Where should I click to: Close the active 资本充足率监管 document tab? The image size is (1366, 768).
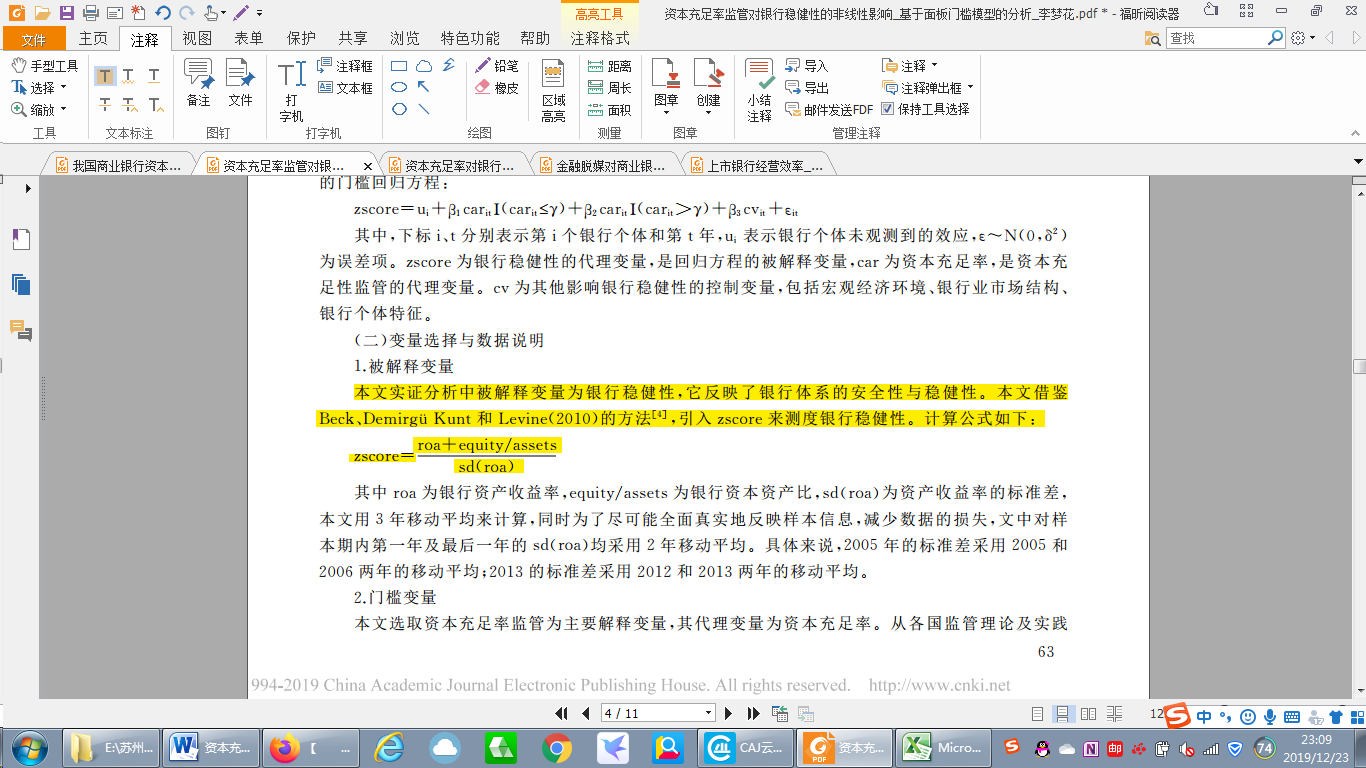pyautogui.click(x=368, y=166)
